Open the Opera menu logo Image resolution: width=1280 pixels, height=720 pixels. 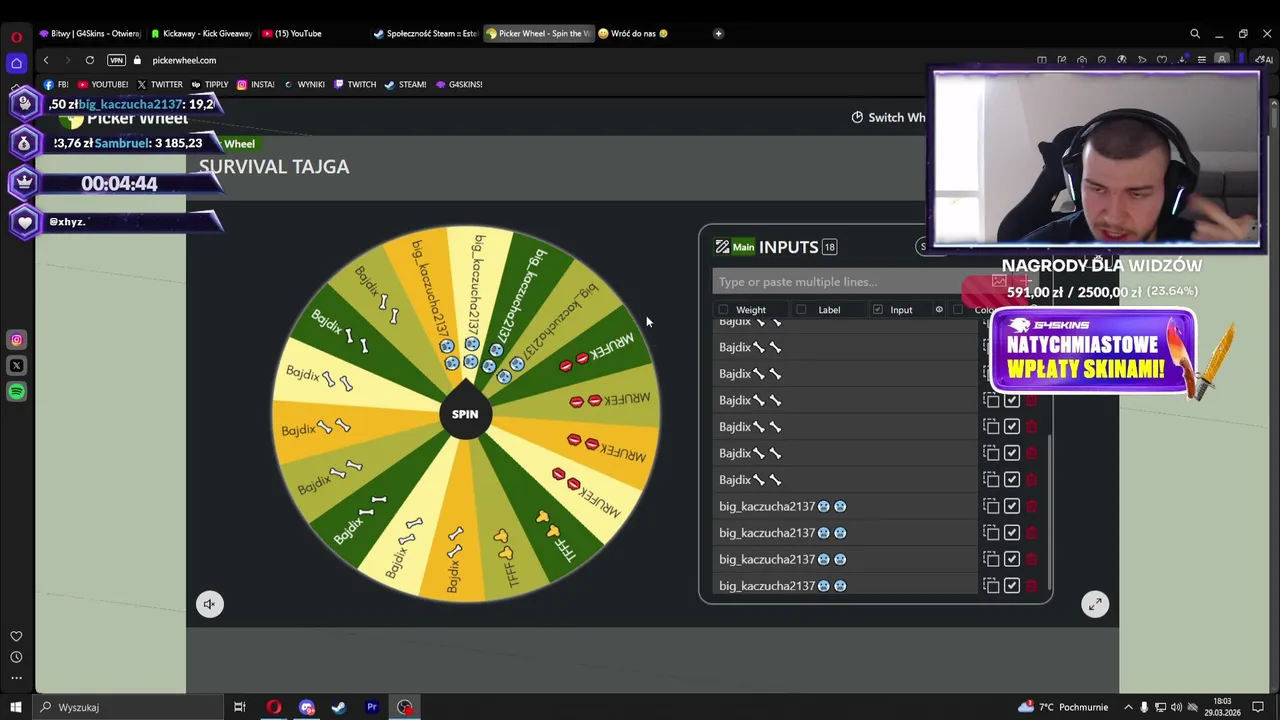16,37
